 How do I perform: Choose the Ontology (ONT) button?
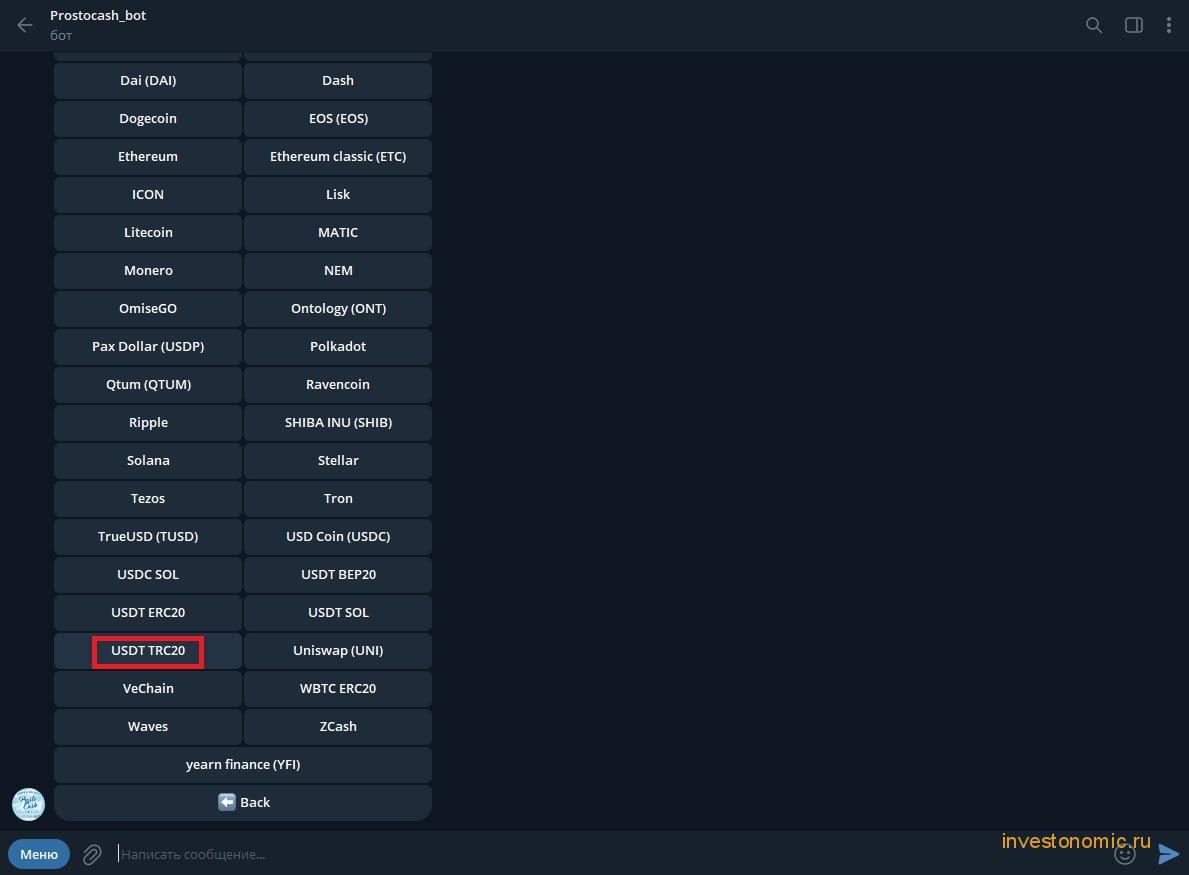coord(338,309)
